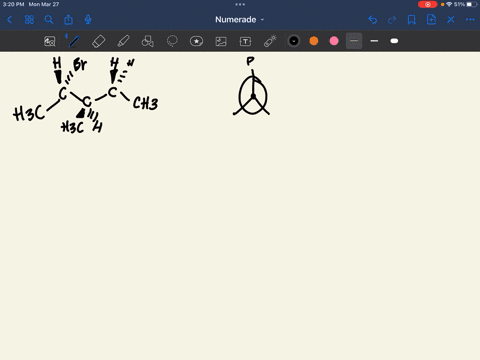The image size is (480, 360).
Task: Select the Highlighter tool
Action: point(123,41)
